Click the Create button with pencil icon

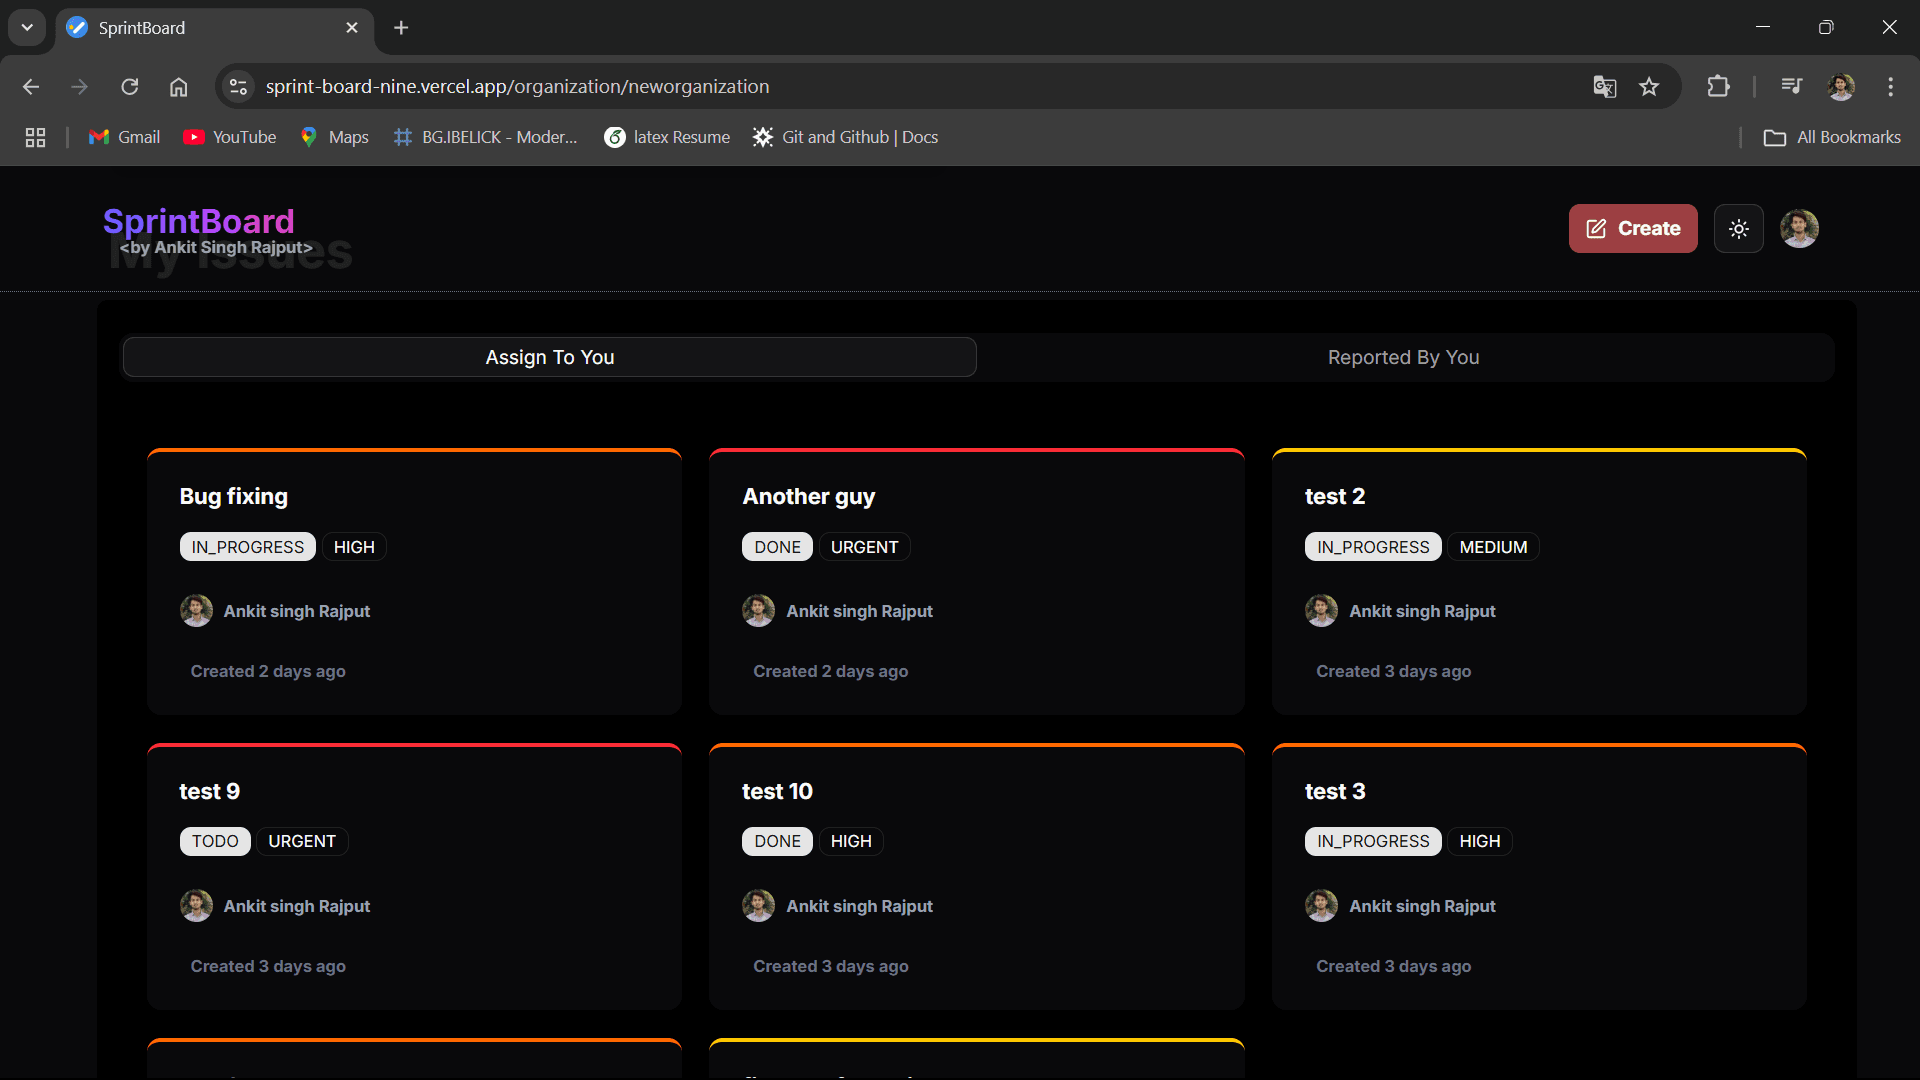[1632, 228]
